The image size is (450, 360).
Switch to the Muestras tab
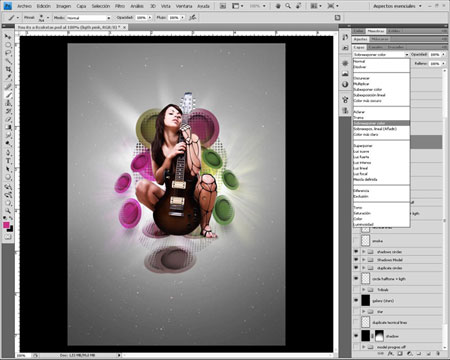[x=376, y=31]
